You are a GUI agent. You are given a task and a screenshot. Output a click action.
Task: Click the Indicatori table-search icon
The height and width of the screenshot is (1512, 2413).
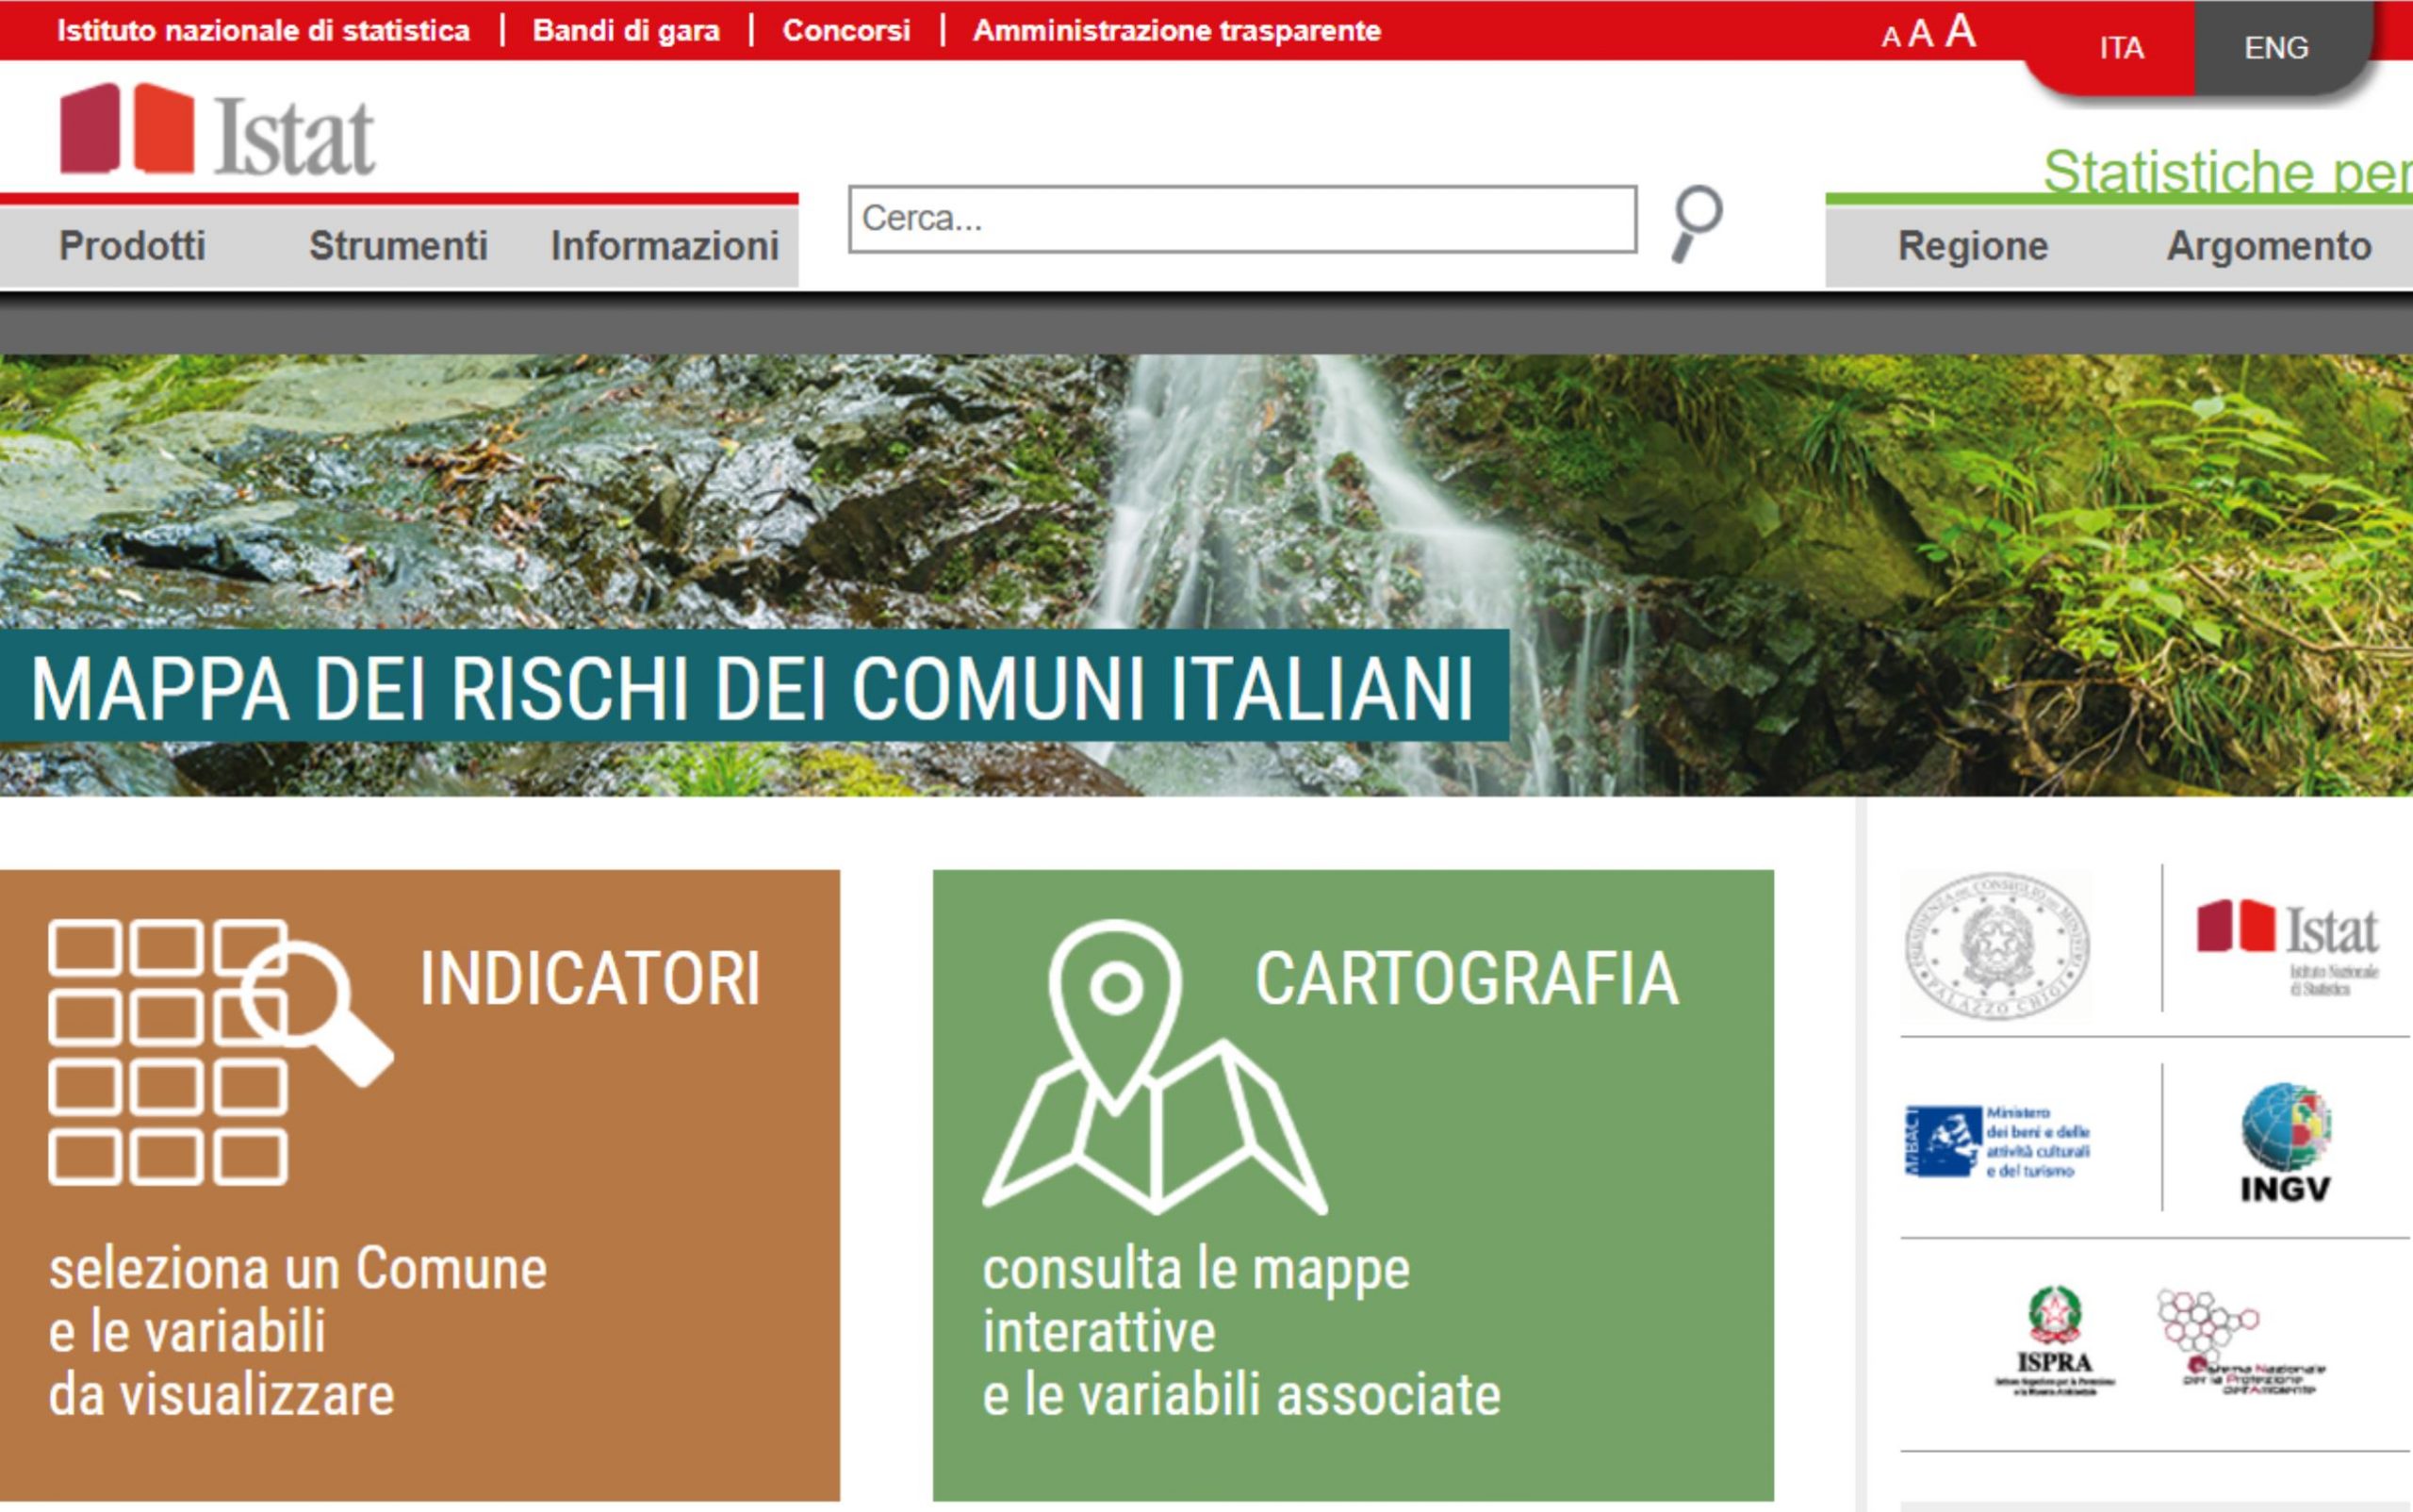[x=219, y=1051]
